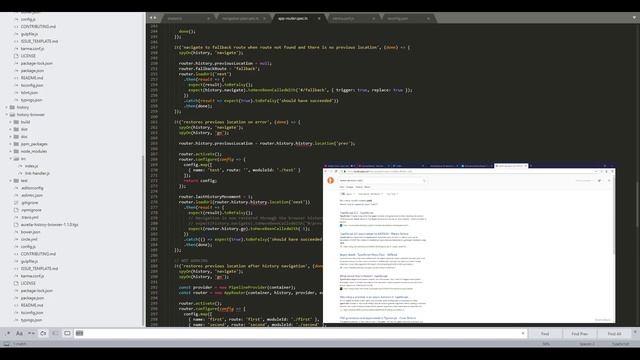Open dropdown arrow at find field's end
The height and width of the screenshot is (360, 640).
click(x=523, y=333)
